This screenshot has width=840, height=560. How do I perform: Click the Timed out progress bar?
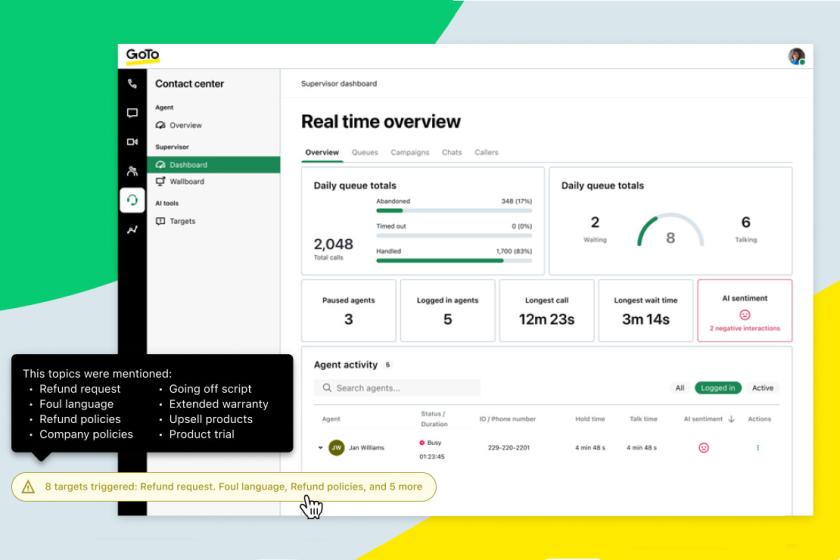pyautogui.click(x=454, y=236)
